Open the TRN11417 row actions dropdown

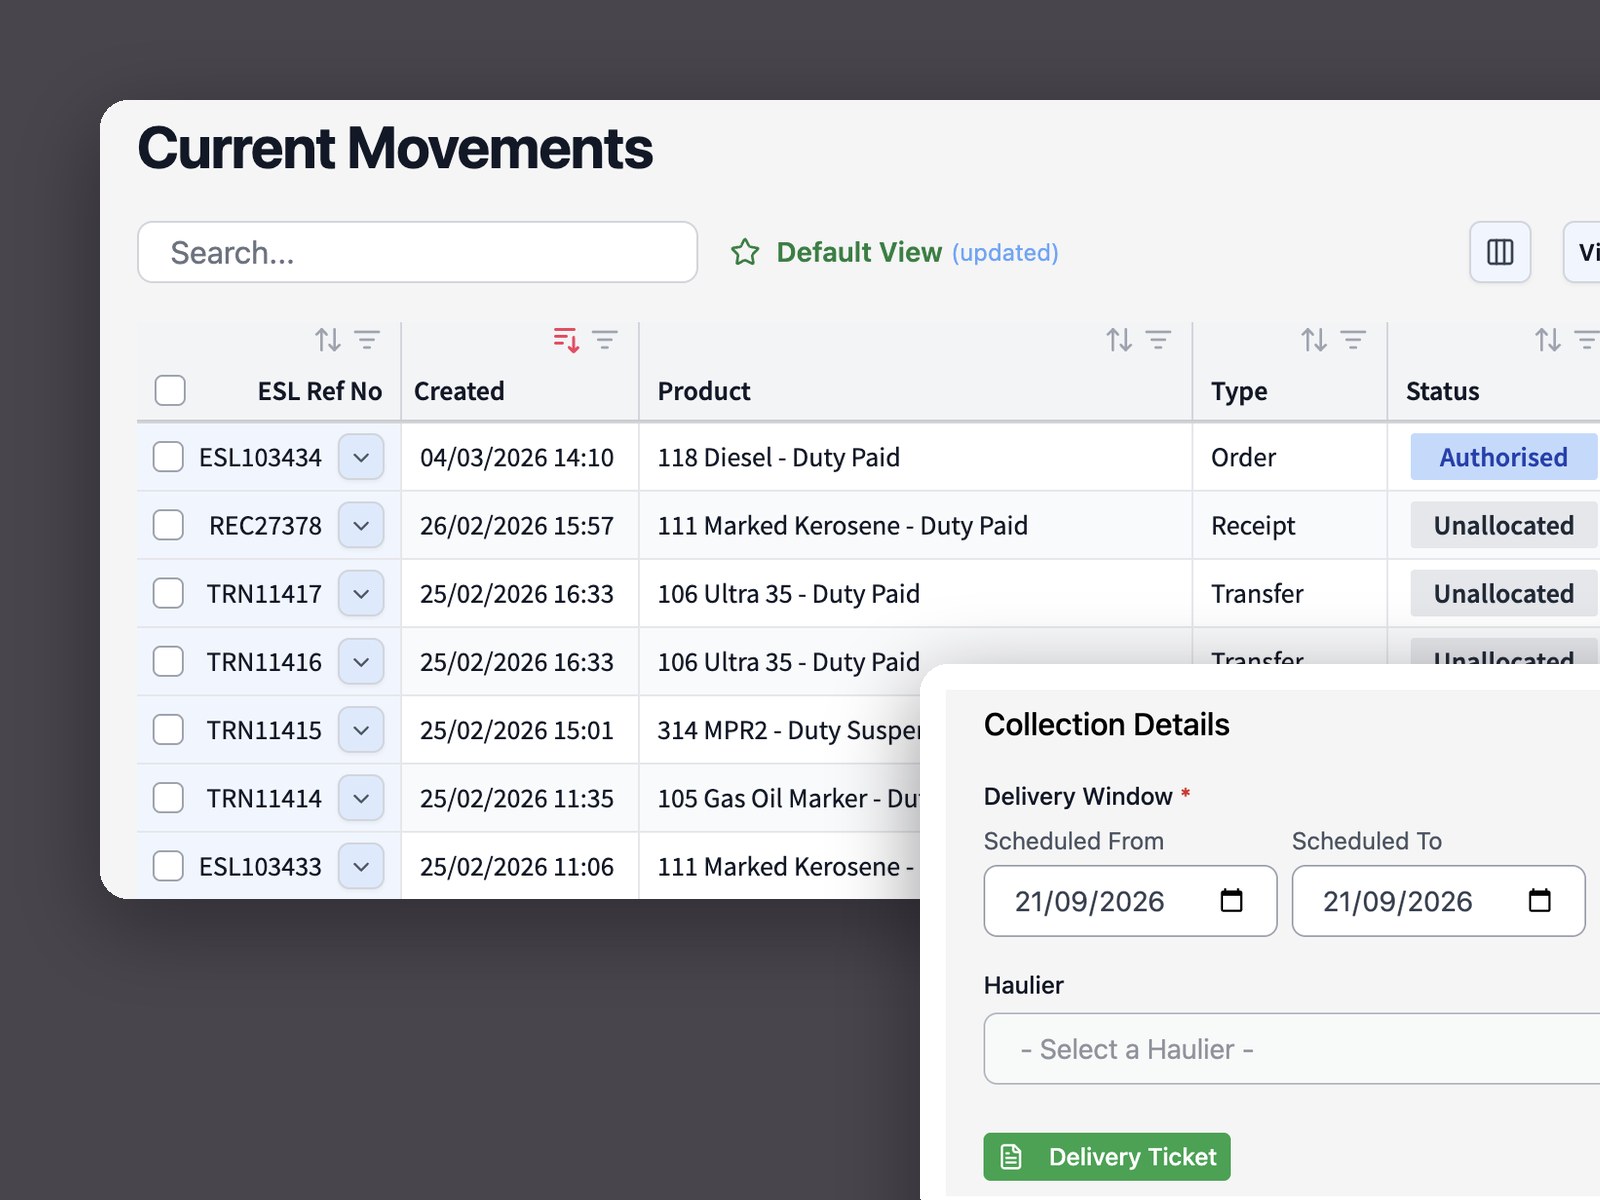pyautogui.click(x=361, y=593)
